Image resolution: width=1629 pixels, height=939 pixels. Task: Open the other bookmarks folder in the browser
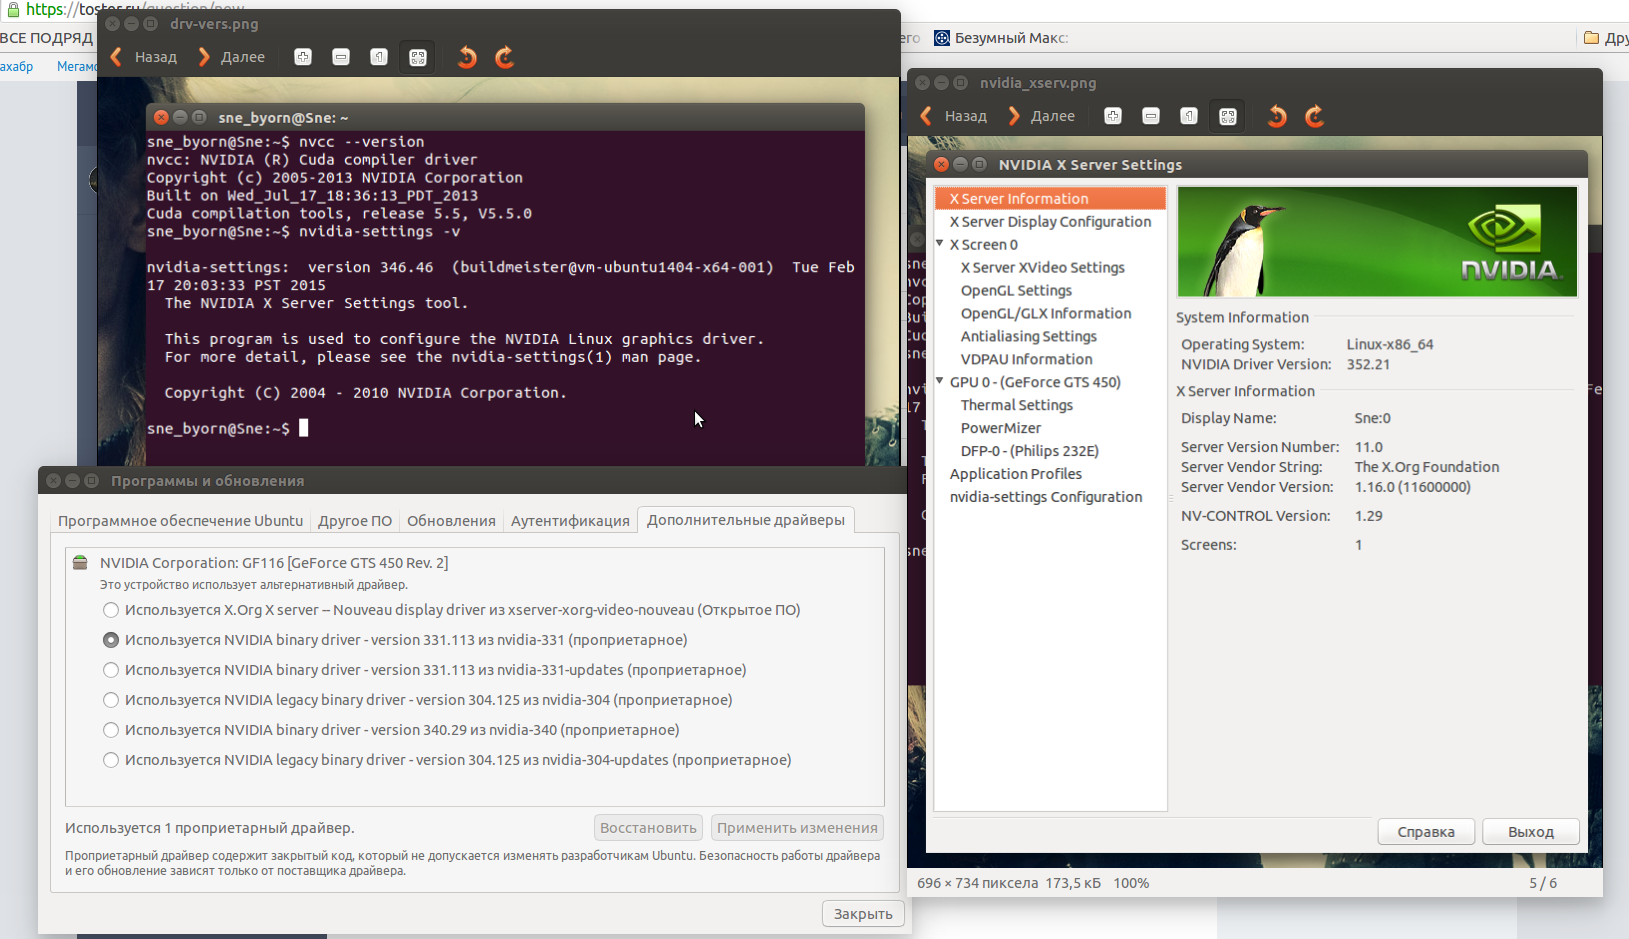click(x=1606, y=38)
